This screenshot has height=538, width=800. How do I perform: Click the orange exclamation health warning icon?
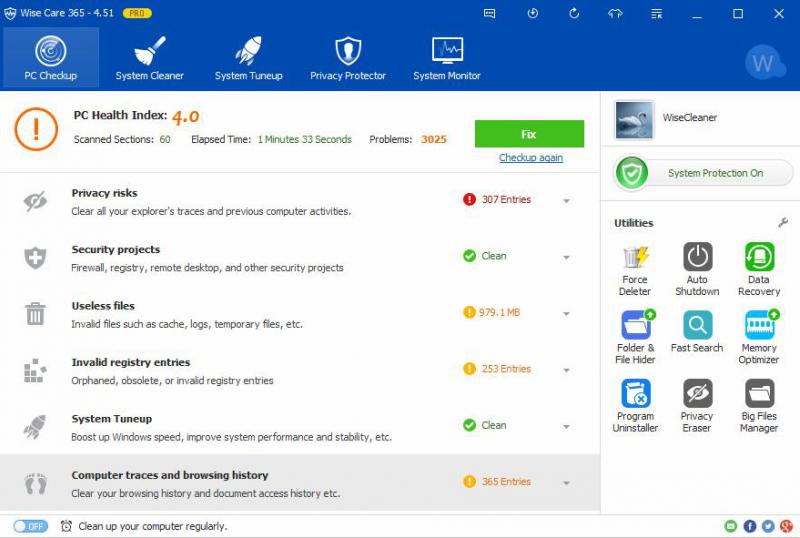36,129
